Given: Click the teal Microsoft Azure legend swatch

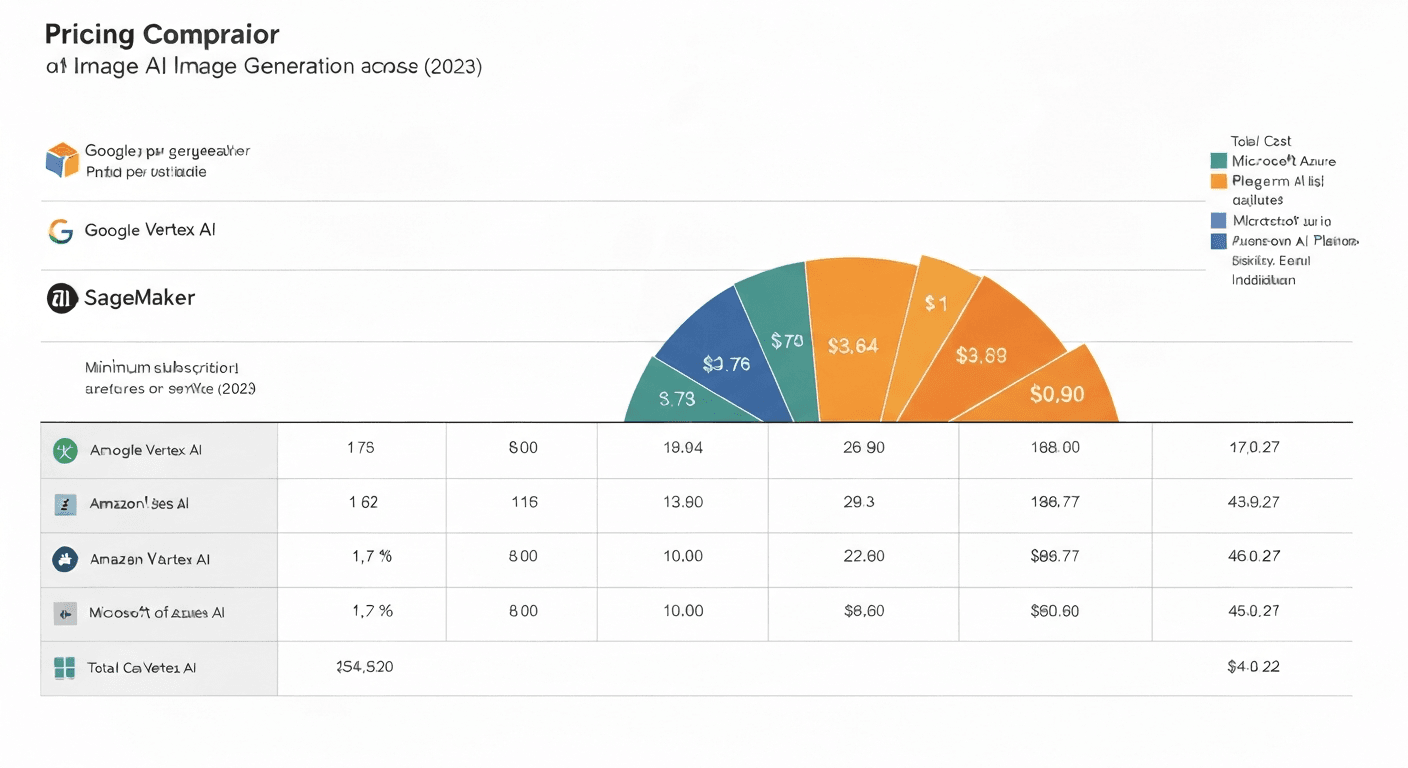Looking at the screenshot, I should pyautogui.click(x=1218, y=161).
